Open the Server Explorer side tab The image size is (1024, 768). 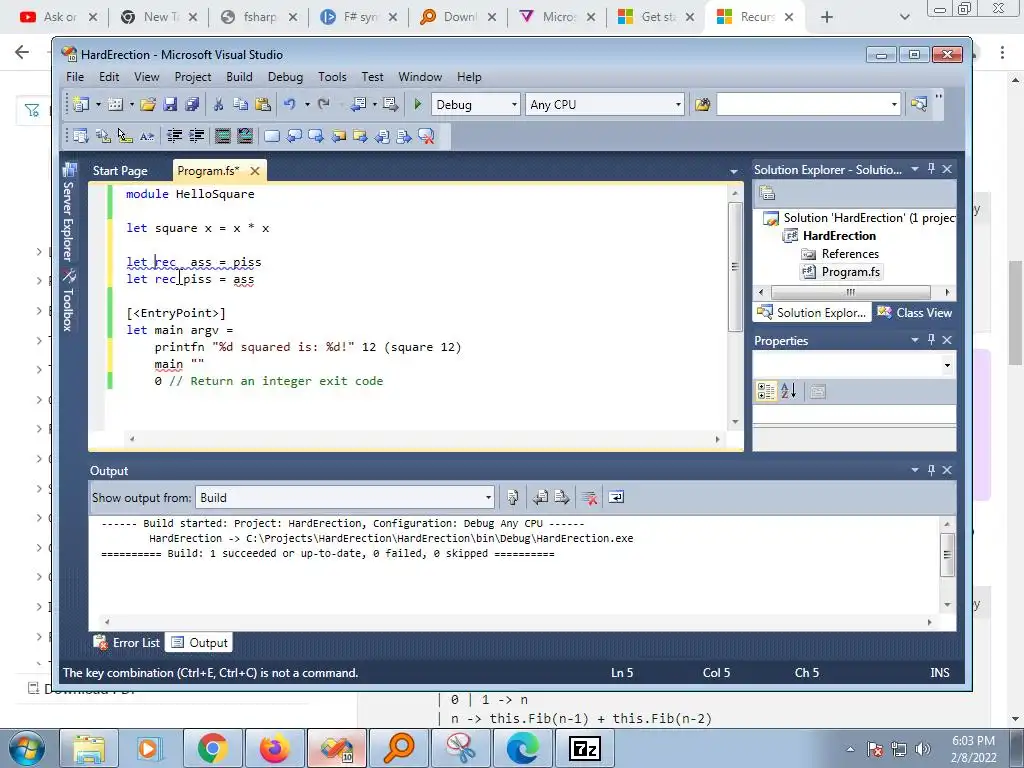tap(69, 212)
